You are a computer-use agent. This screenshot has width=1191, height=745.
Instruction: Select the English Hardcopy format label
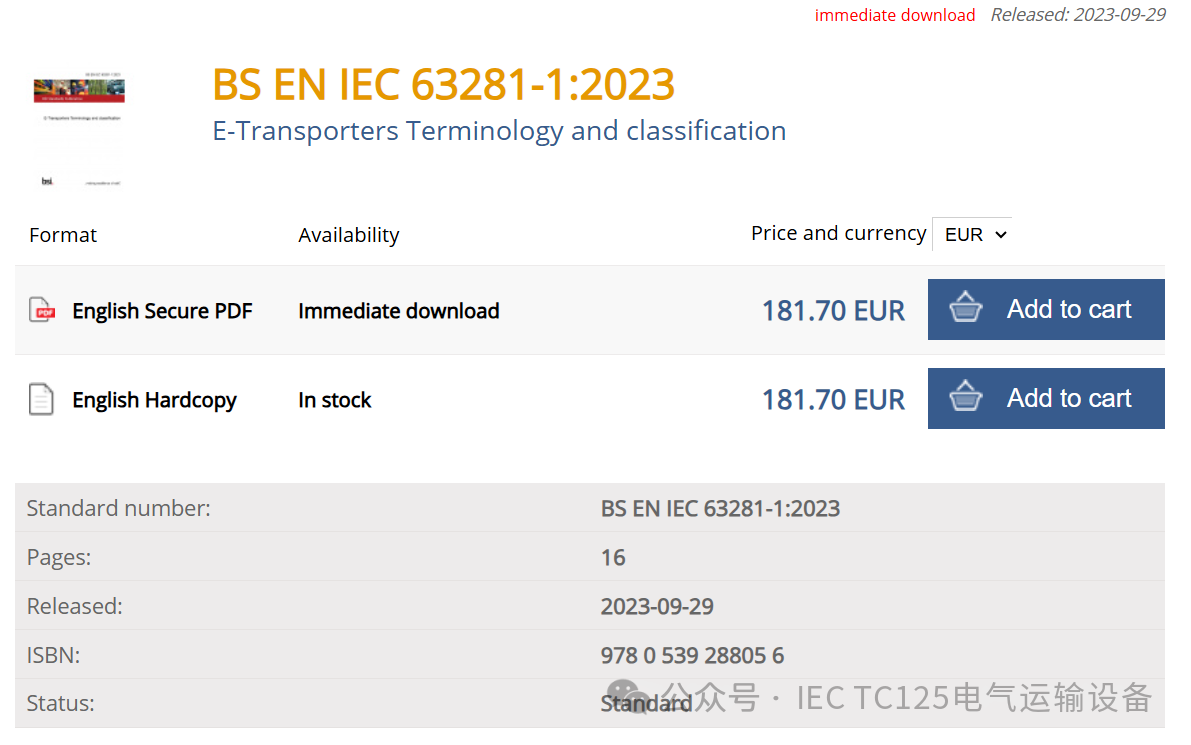[x=154, y=400]
